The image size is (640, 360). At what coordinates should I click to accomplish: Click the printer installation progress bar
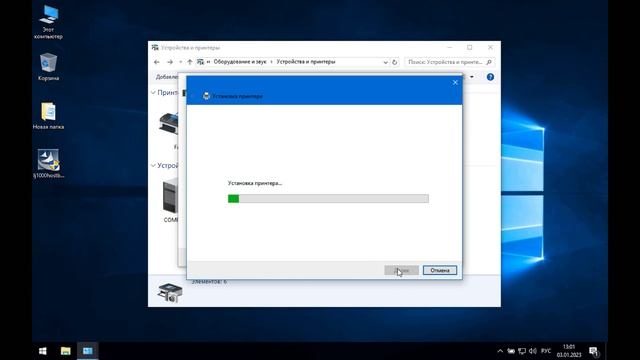pos(328,199)
